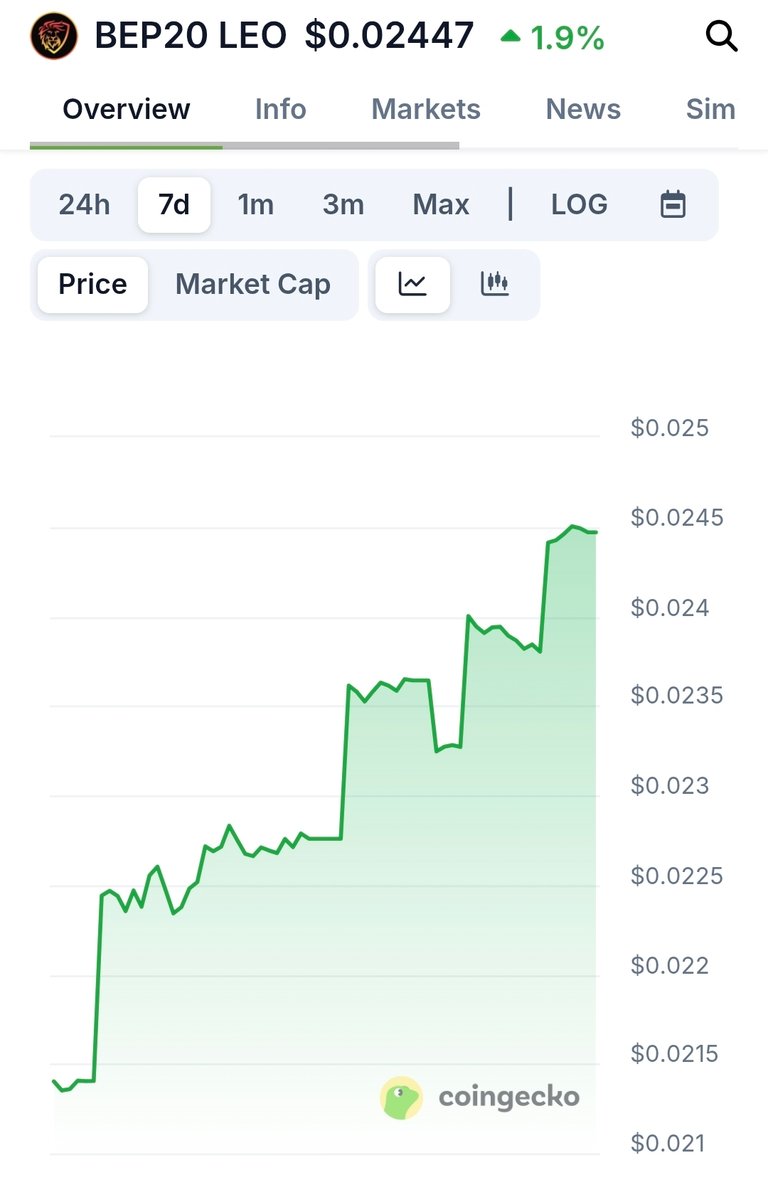This screenshot has height=1193, width=768.
Task: Switch to the Markets tab
Action: 426,110
